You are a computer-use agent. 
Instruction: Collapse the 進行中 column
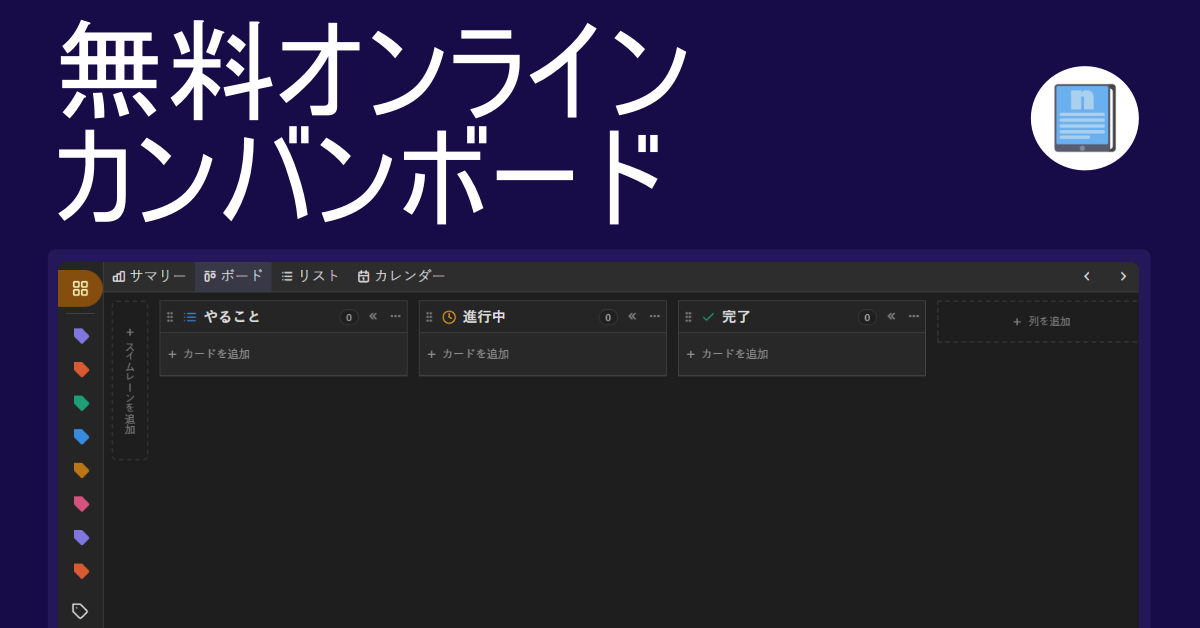pyautogui.click(x=632, y=316)
